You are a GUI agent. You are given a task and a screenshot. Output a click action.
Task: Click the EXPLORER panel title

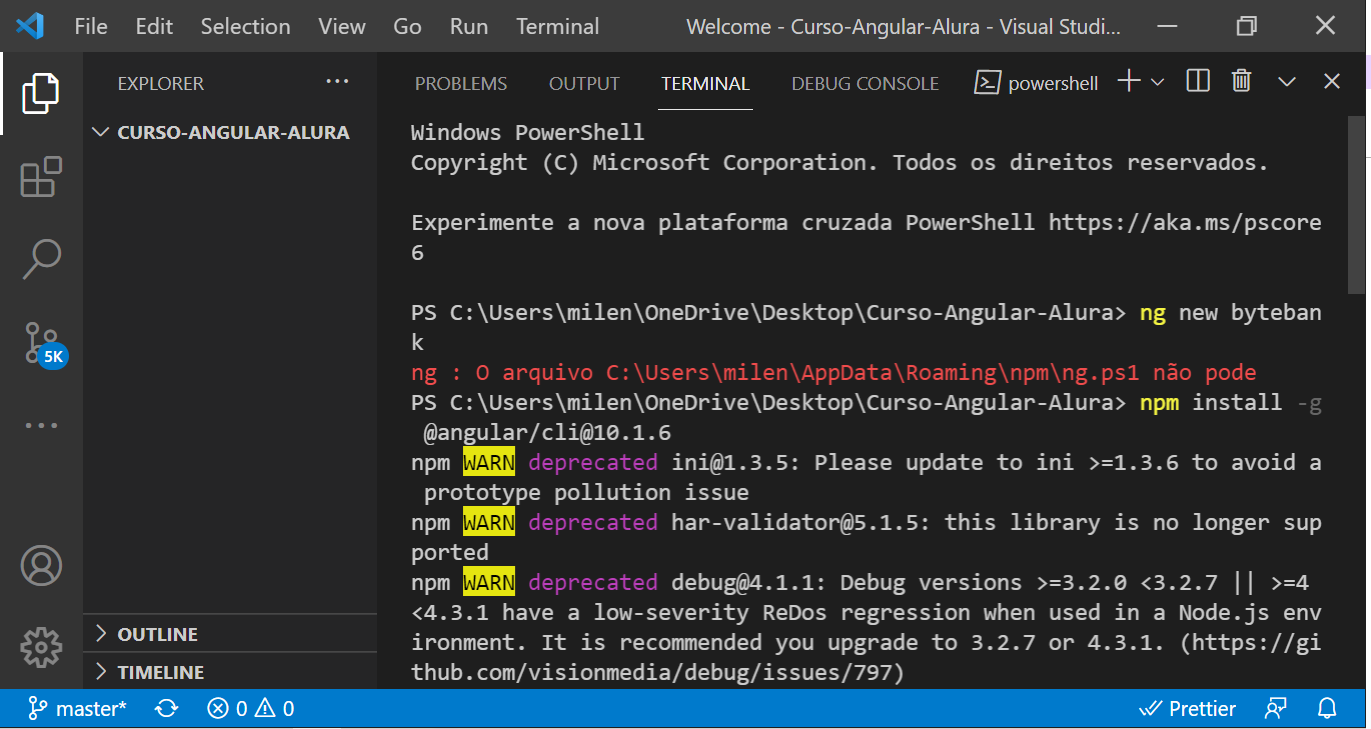[161, 84]
